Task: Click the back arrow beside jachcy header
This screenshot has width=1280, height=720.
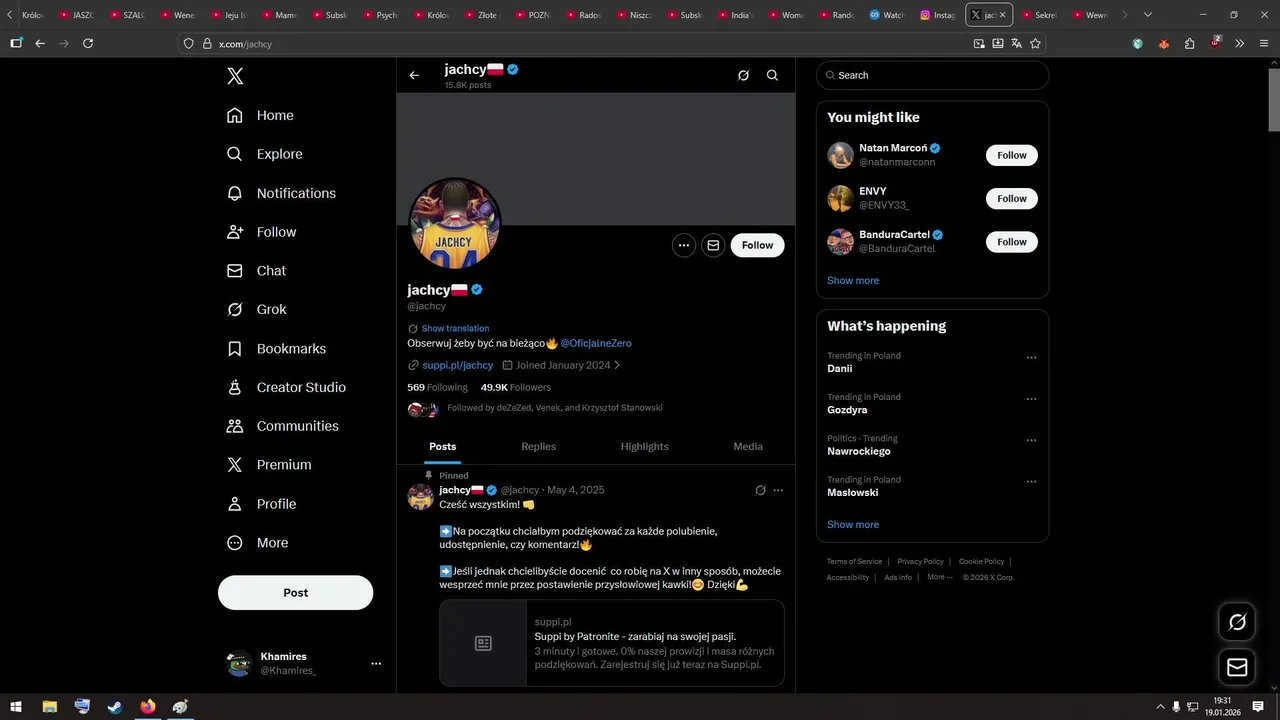Action: pyautogui.click(x=414, y=75)
